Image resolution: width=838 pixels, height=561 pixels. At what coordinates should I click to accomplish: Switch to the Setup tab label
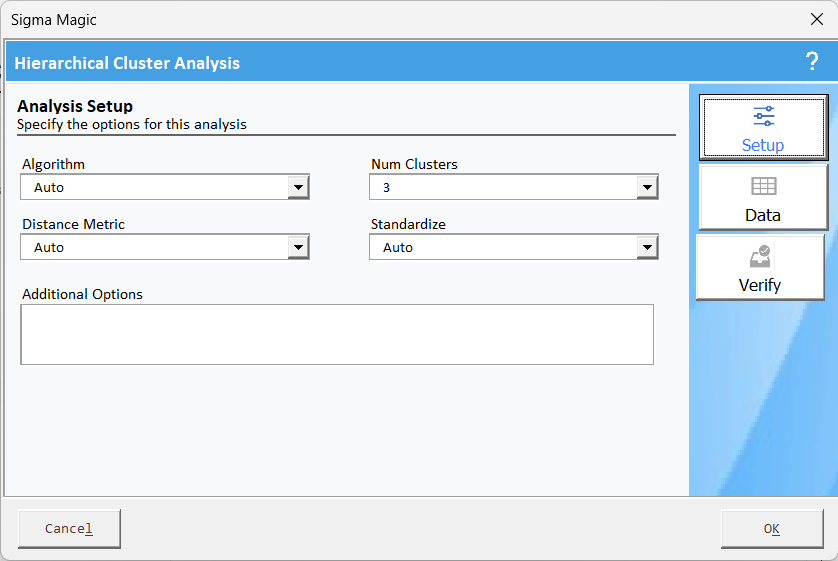click(x=763, y=145)
